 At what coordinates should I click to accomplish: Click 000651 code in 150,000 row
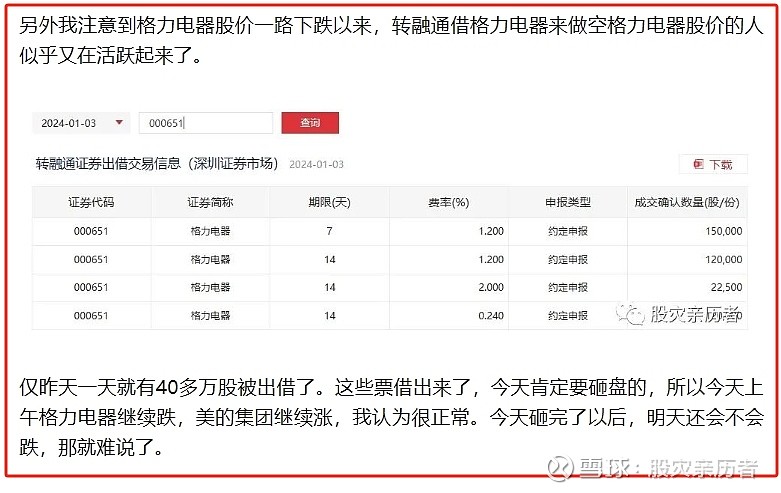click(91, 231)
